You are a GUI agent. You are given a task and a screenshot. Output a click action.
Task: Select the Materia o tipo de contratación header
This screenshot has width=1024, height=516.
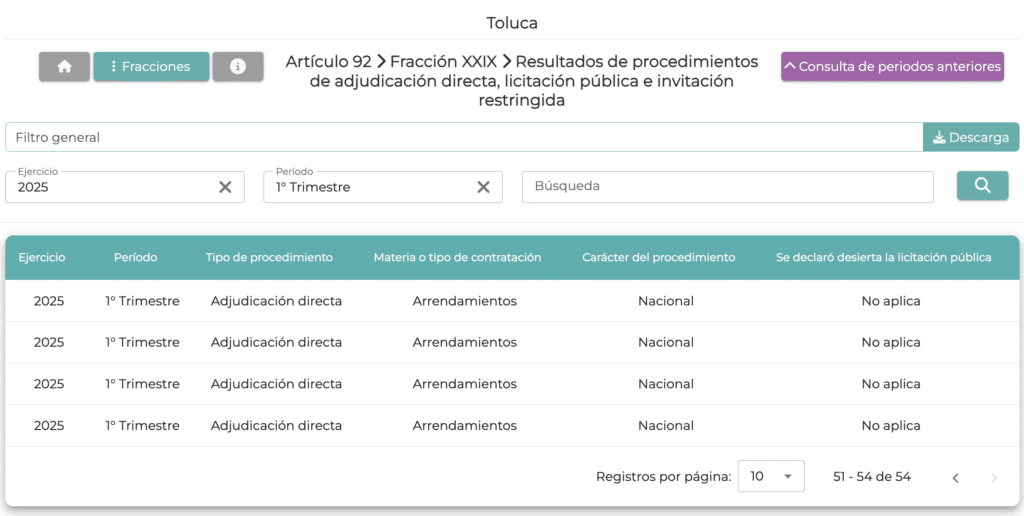(x=457, y=257)
